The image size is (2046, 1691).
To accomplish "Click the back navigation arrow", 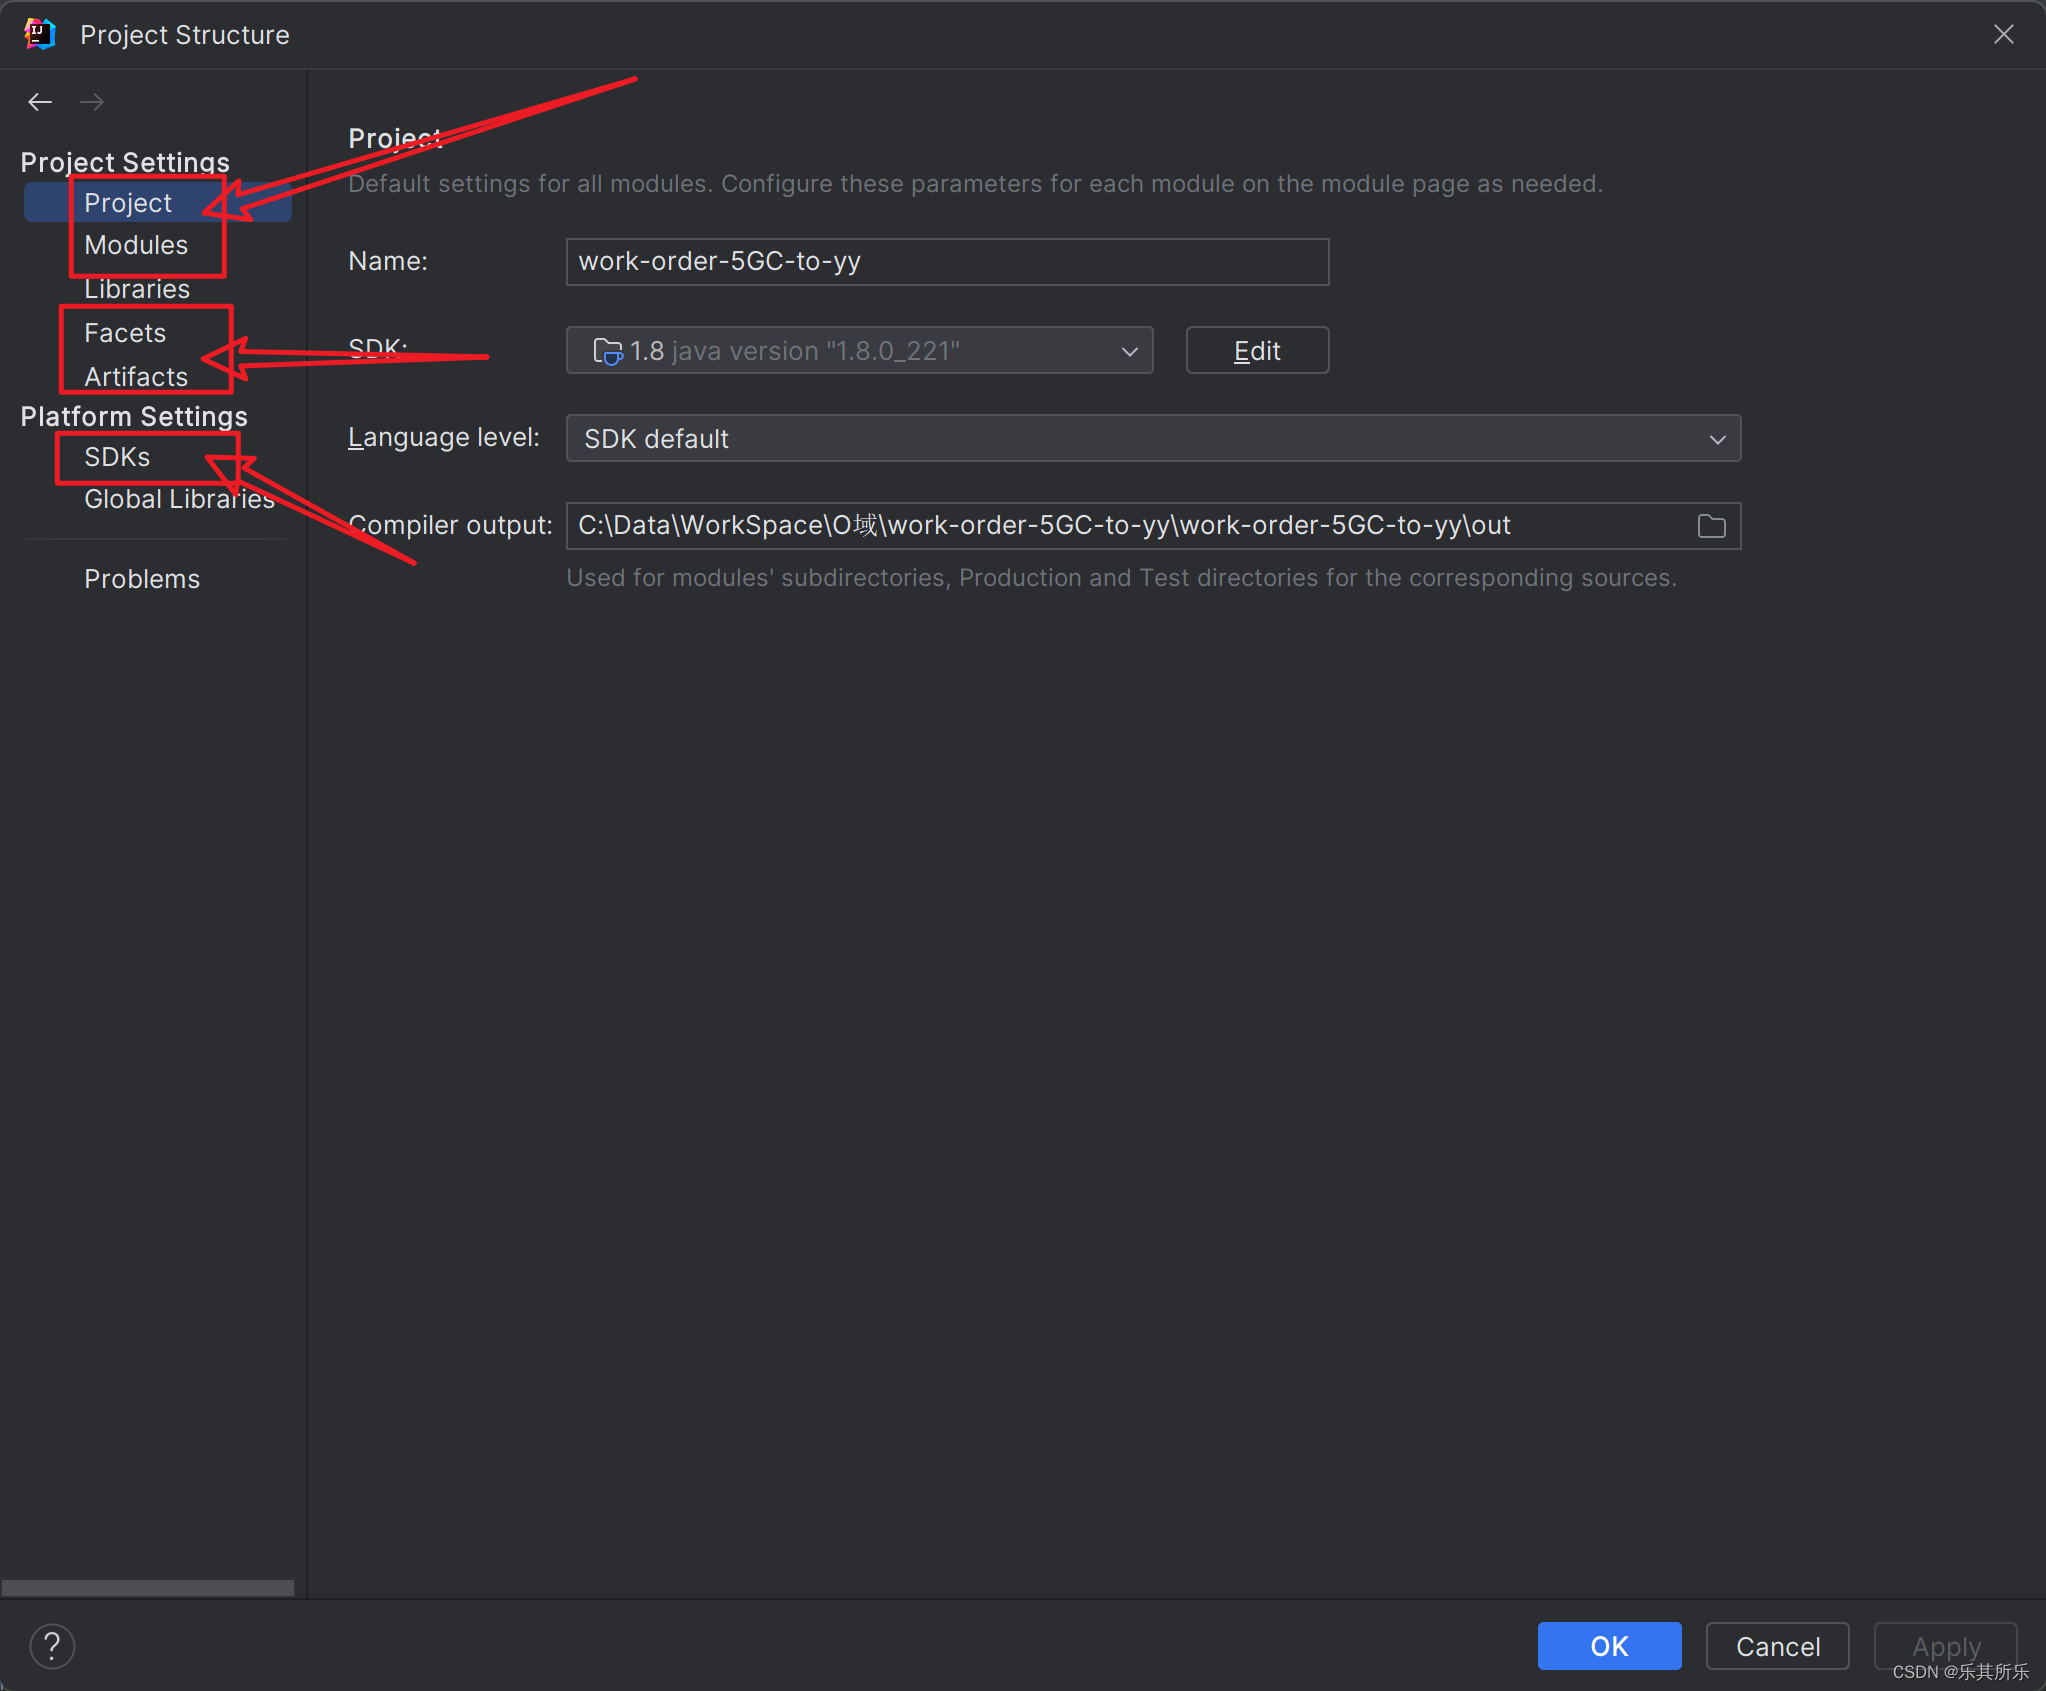I will (40, 102).
